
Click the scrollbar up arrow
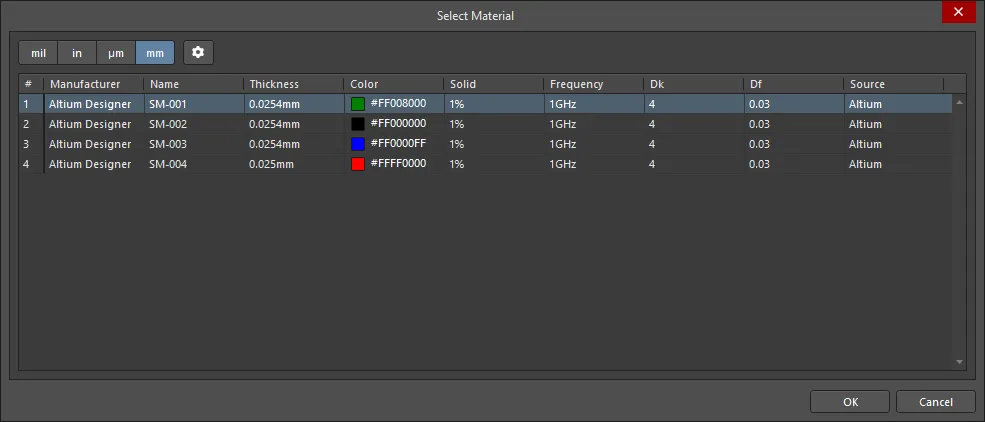click(959, 102)
